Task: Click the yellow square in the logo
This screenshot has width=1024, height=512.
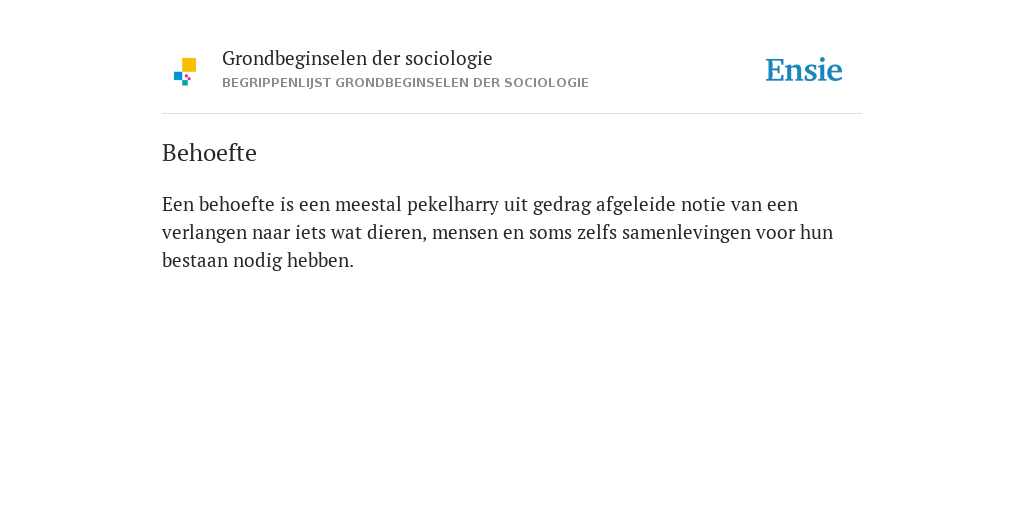Action: tap(189, 65)
